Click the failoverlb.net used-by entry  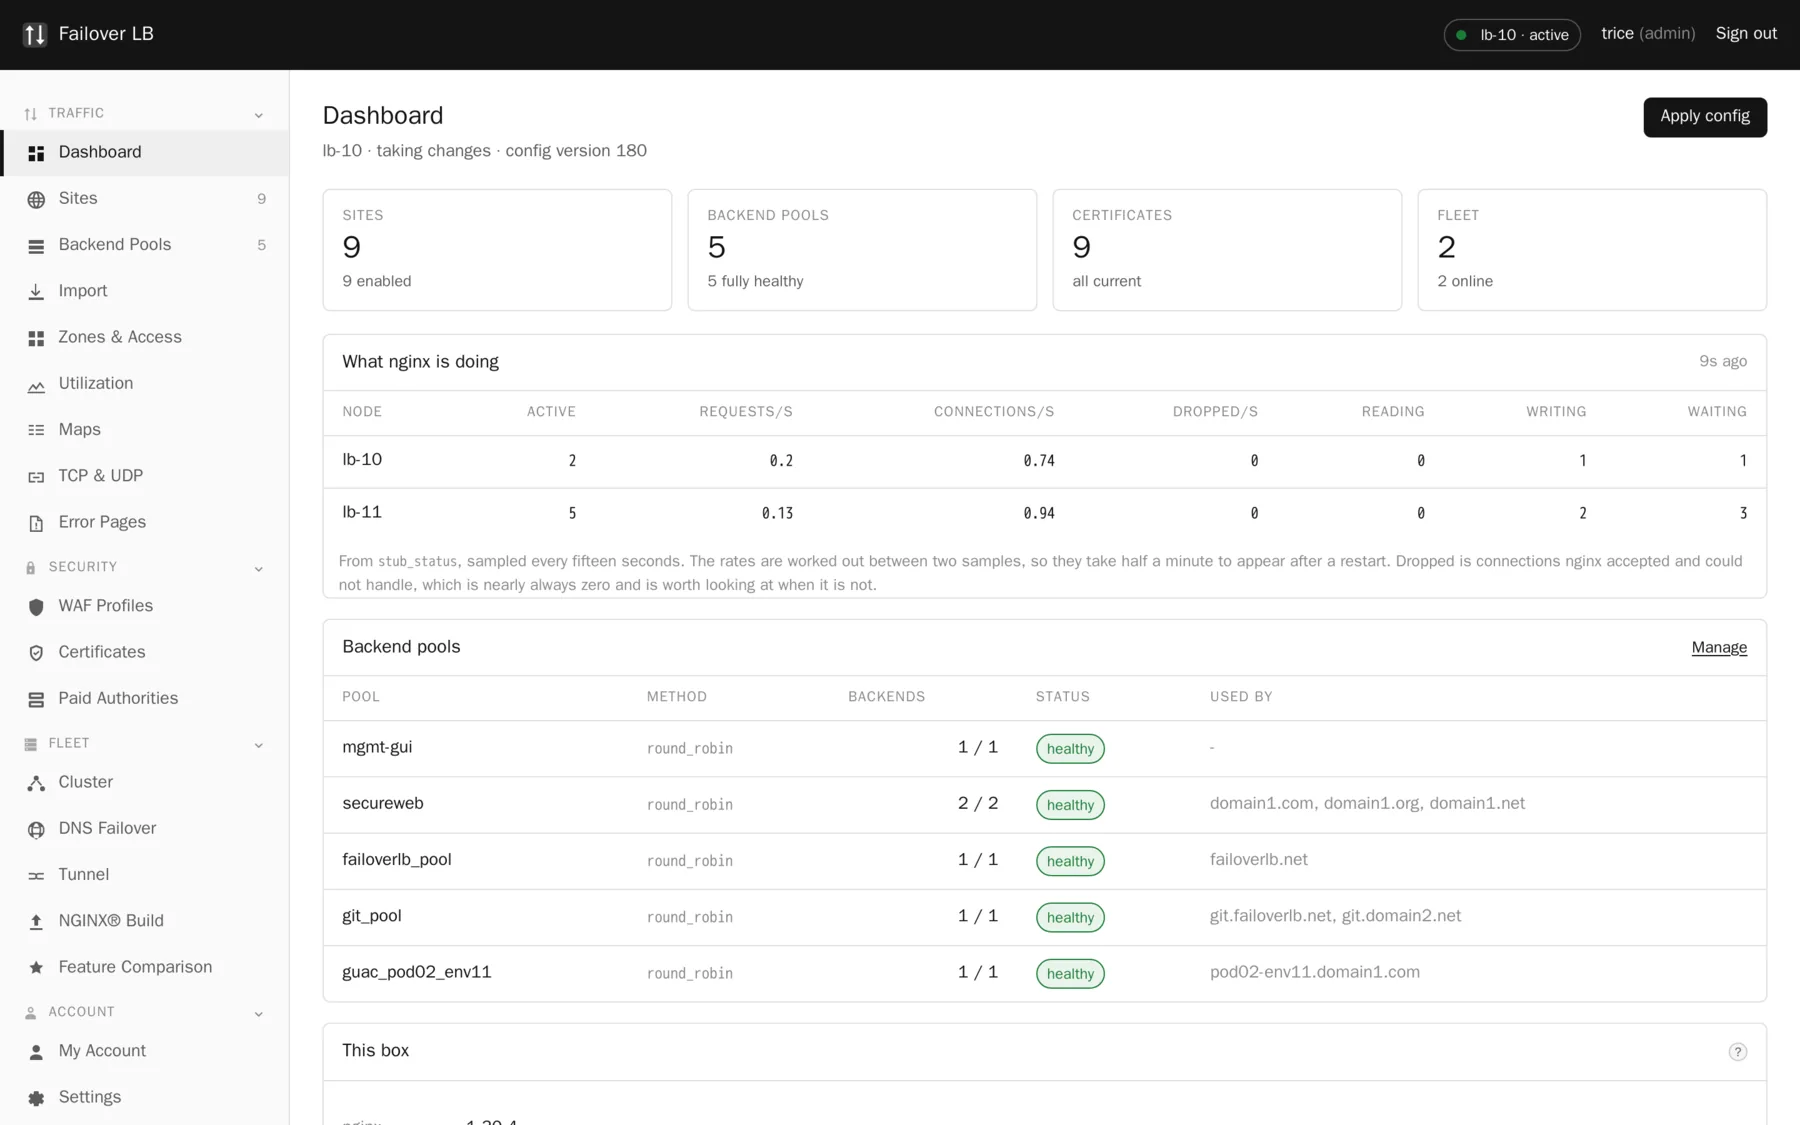click(x=1258, y=860)
